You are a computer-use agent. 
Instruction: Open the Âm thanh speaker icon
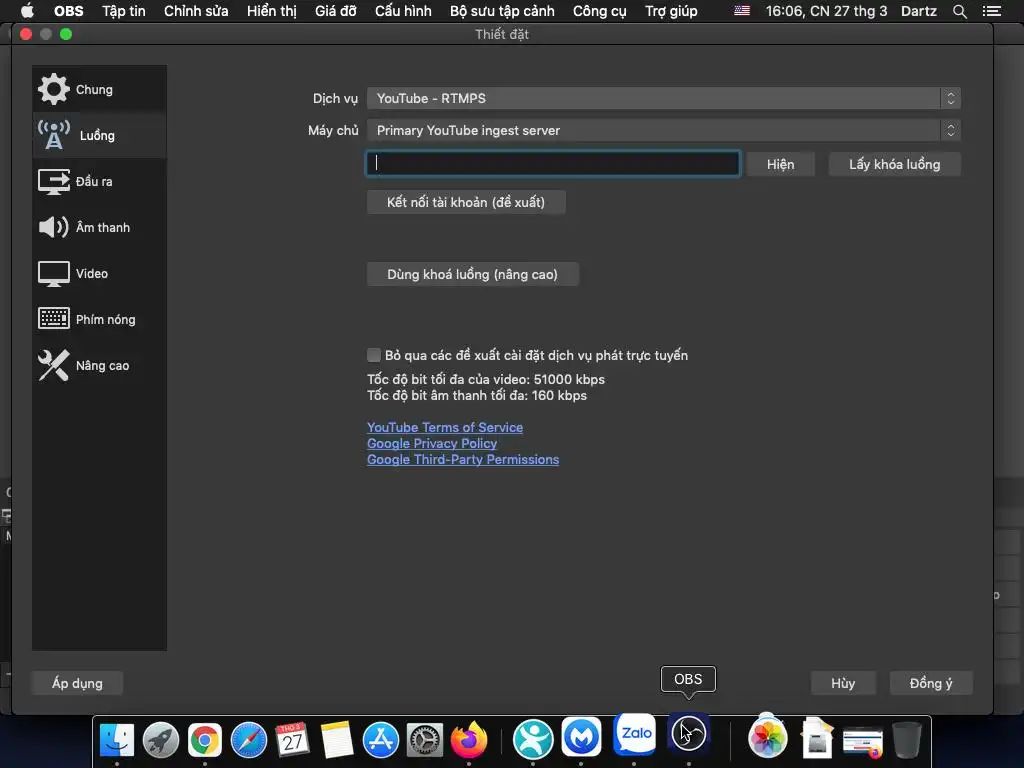tap(54, 227)
